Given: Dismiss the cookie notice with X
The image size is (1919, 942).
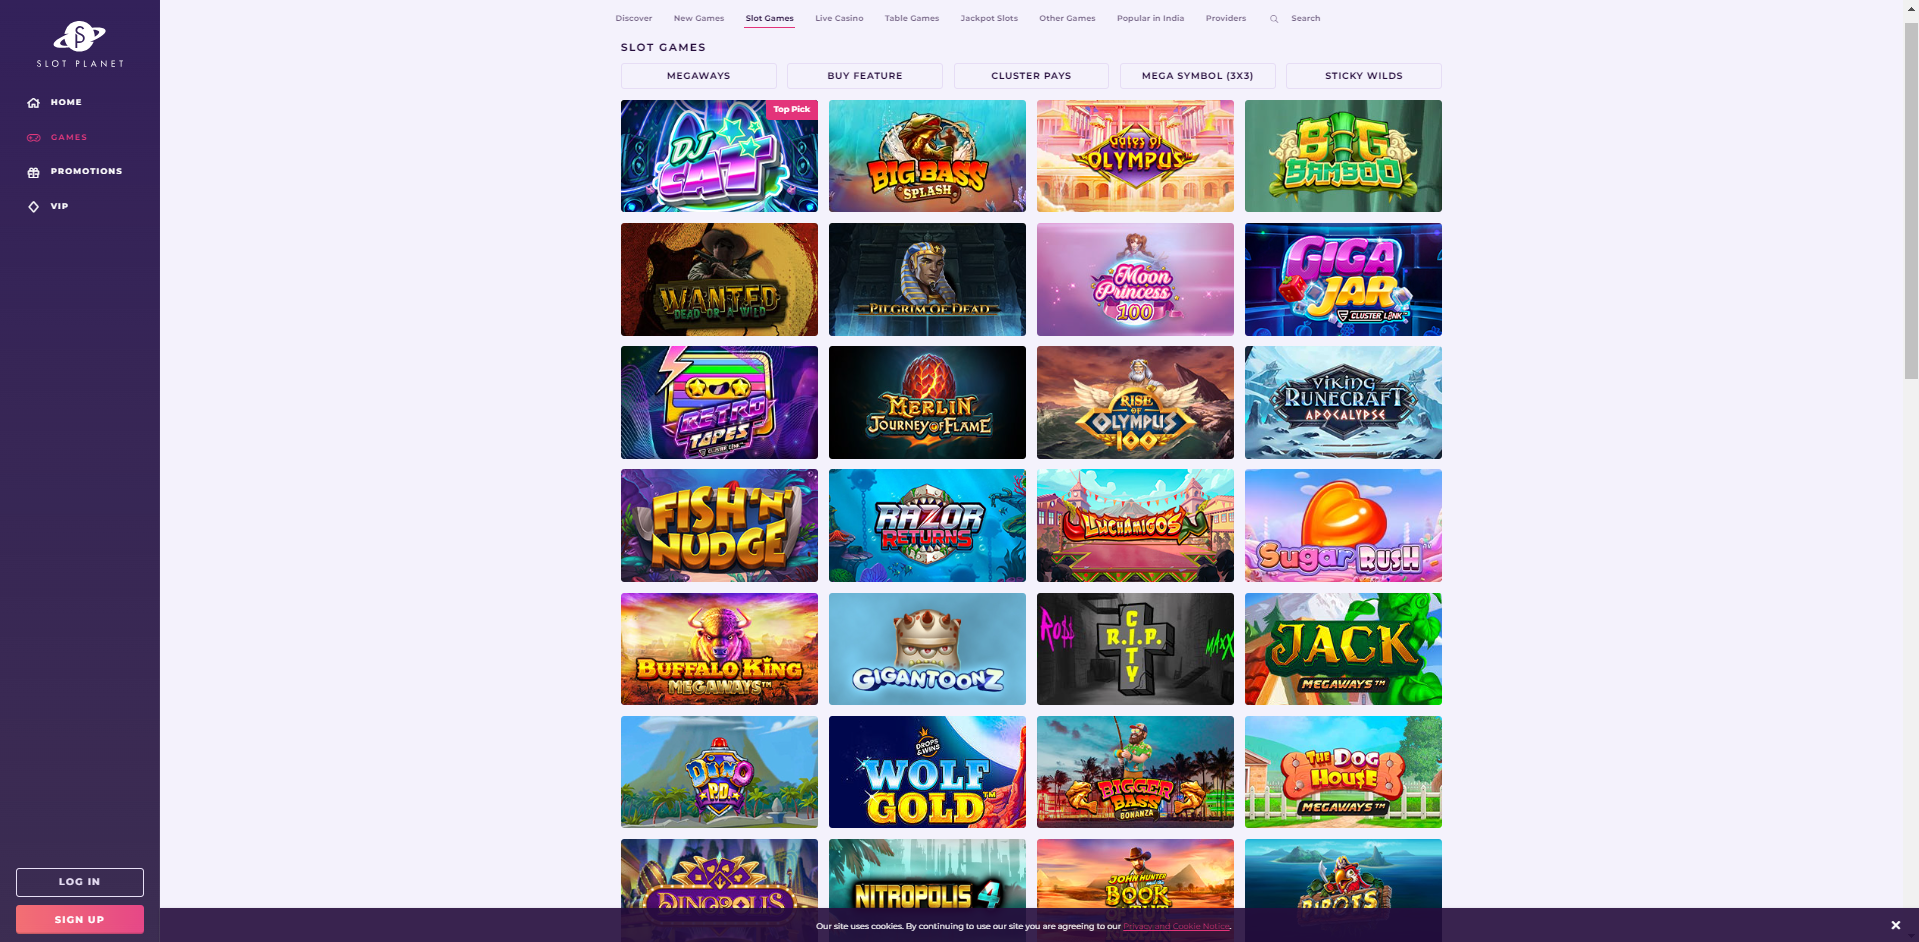Looking at the screenshot, I should point(1895,925).
